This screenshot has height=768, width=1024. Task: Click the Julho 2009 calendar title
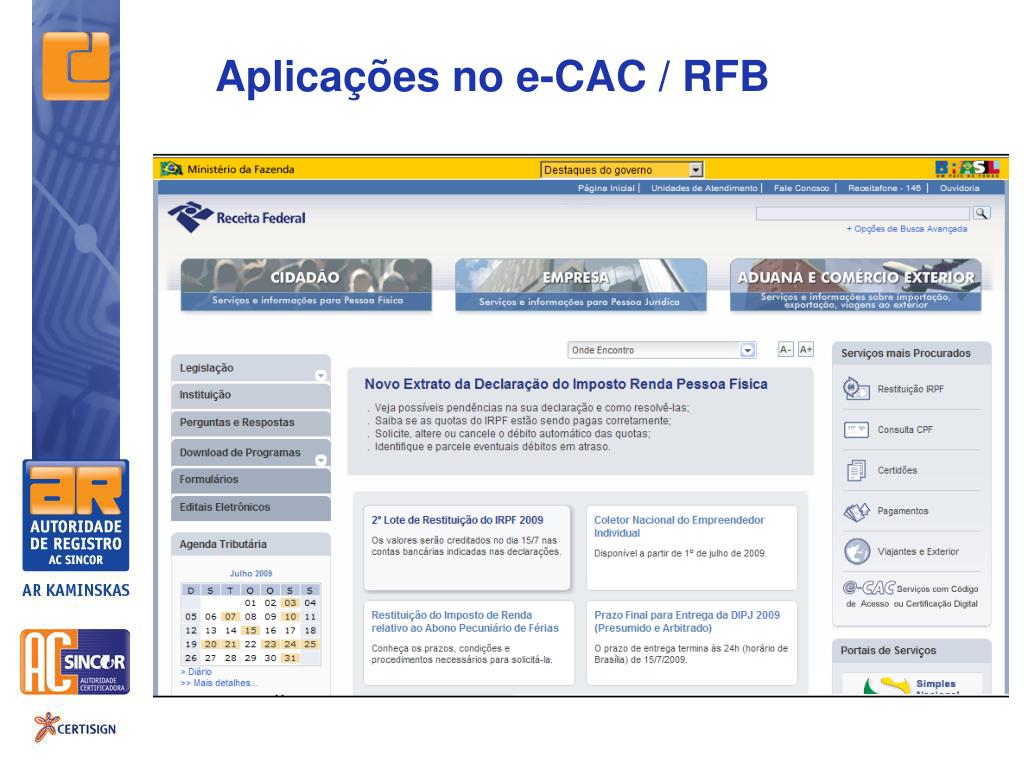click(251, 573)
